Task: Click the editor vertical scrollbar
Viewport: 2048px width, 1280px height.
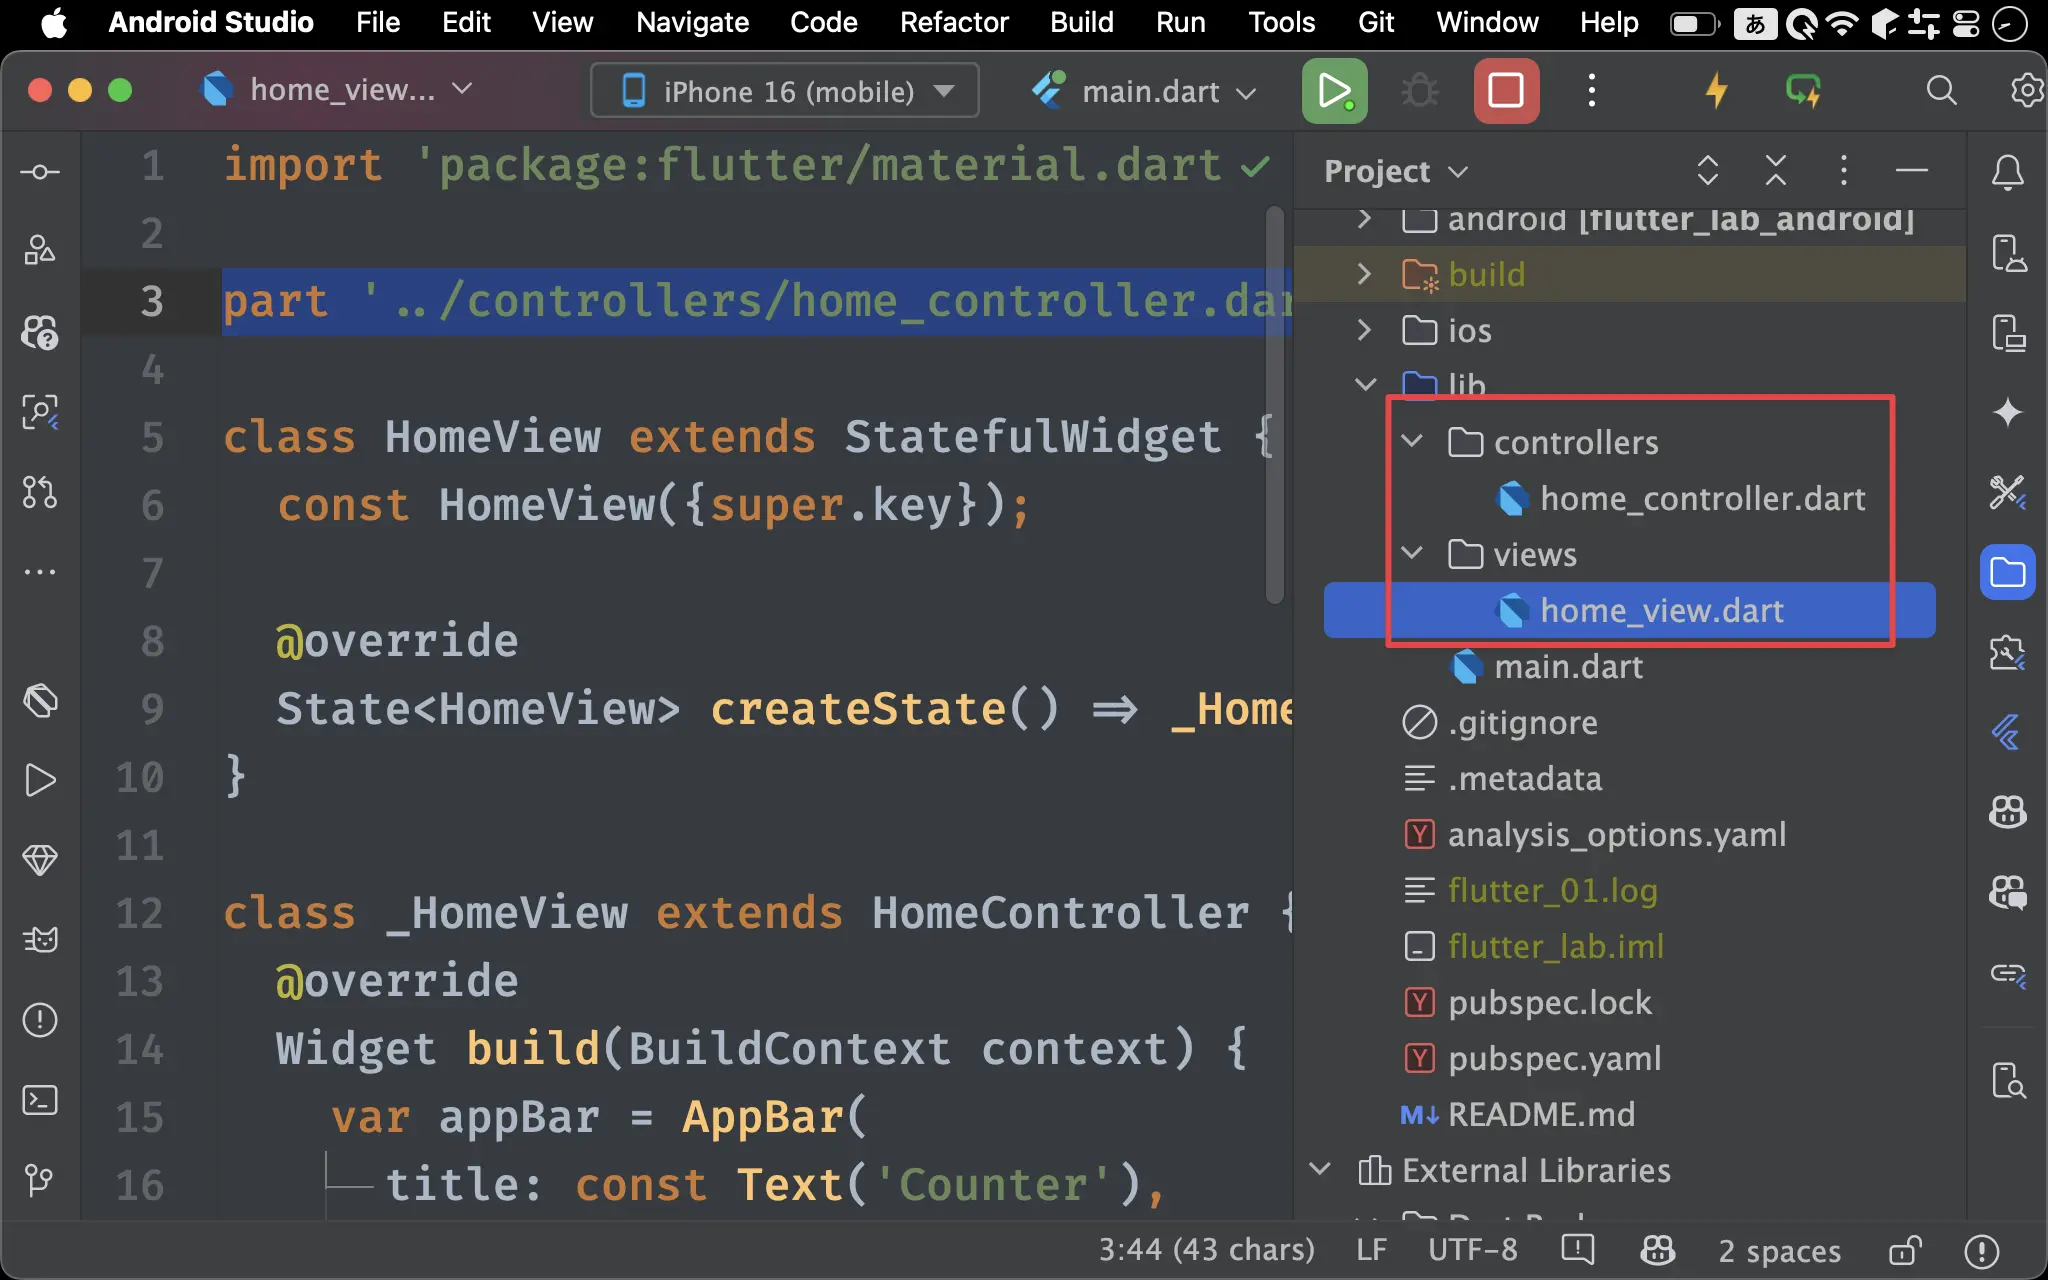Action: pos(1274,405)
